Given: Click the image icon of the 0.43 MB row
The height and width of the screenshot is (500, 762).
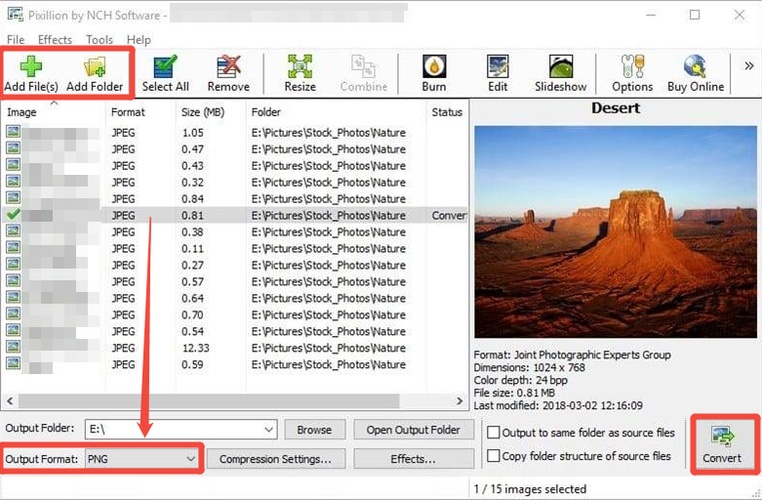Looking at the screenshot, I should [x=13, y=164].
